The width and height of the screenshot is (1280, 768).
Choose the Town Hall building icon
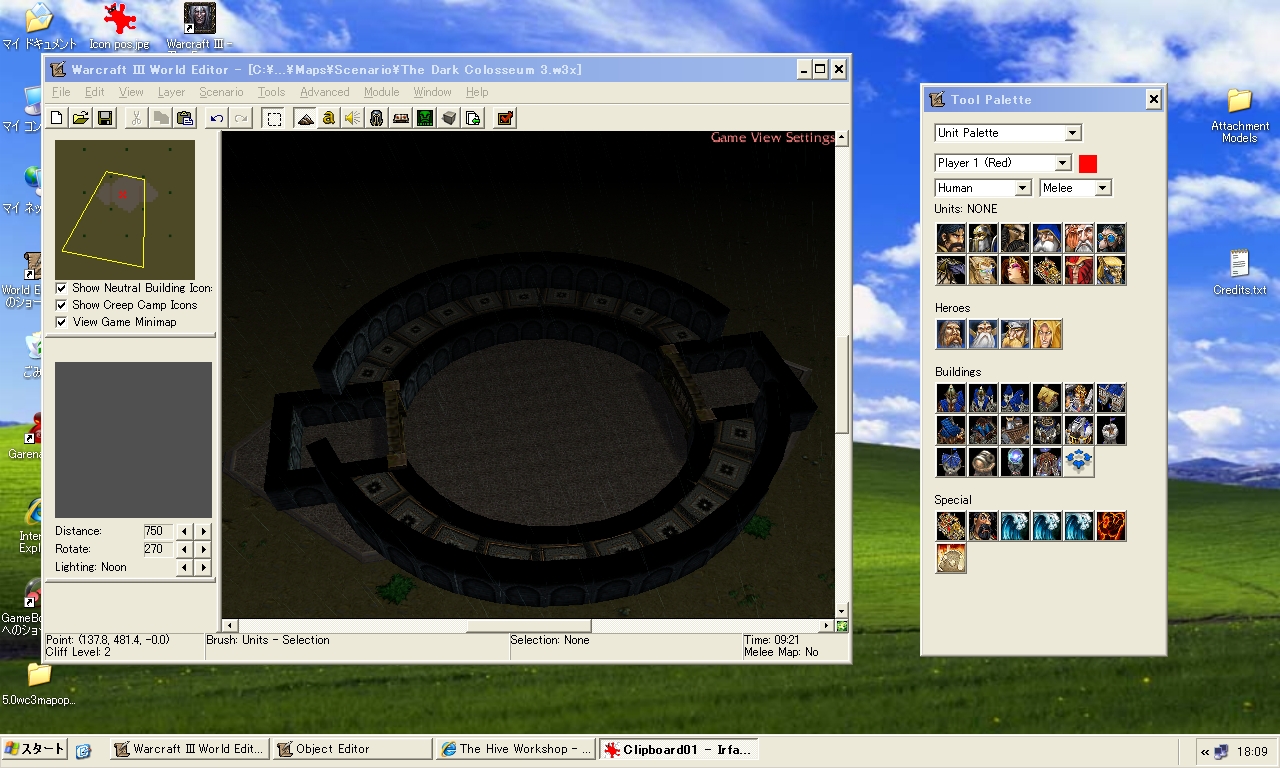951,398
